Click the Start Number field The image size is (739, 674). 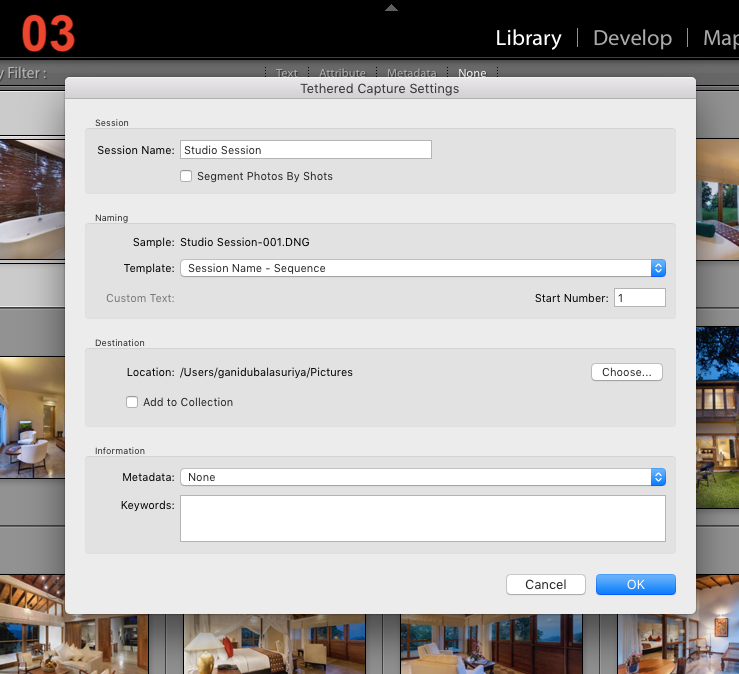tap(640, 298)
